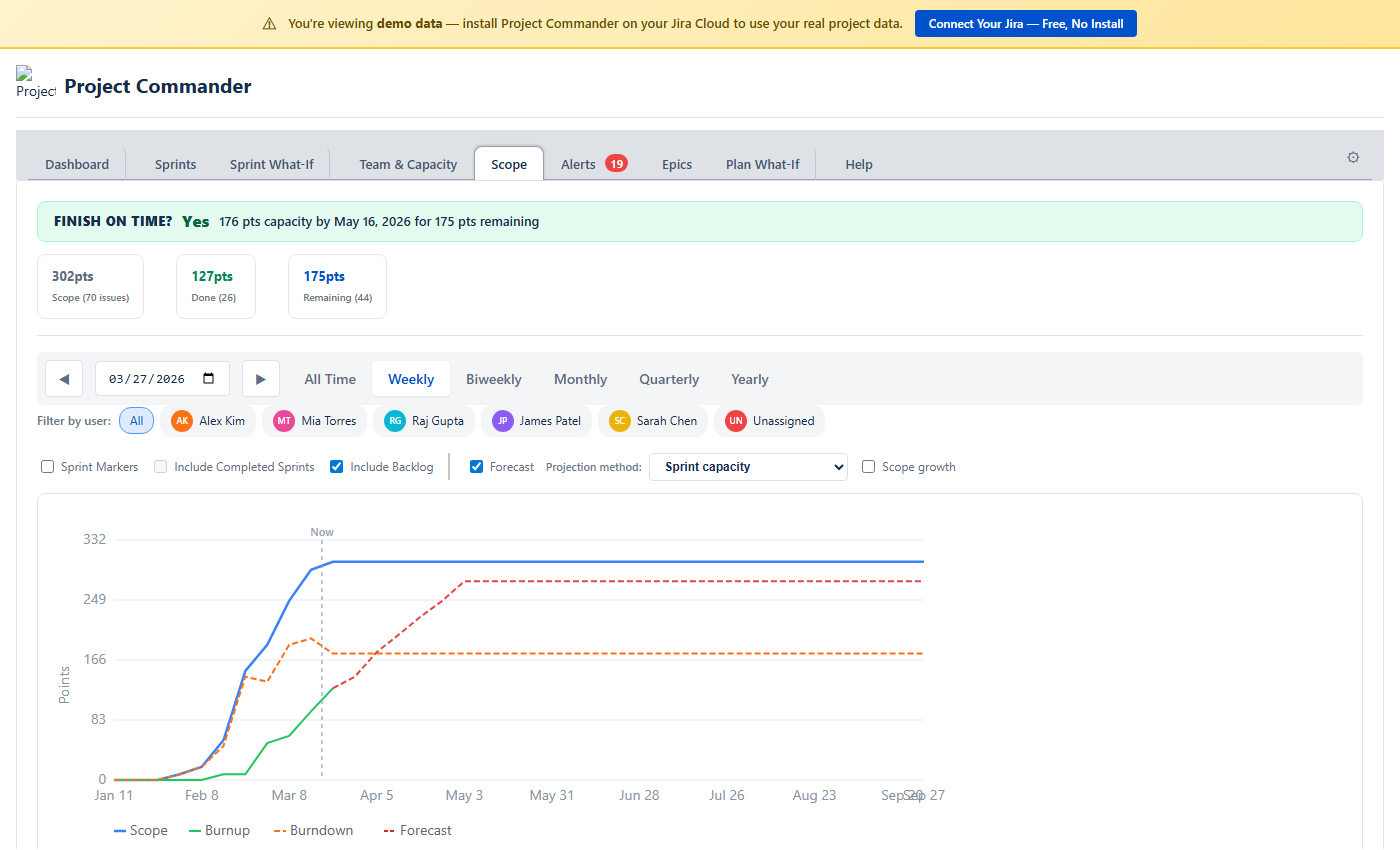Click Connect Your Jira button
Image resolution: width=1400 pixels, height=850 pixels.
tap(1025, 24)
